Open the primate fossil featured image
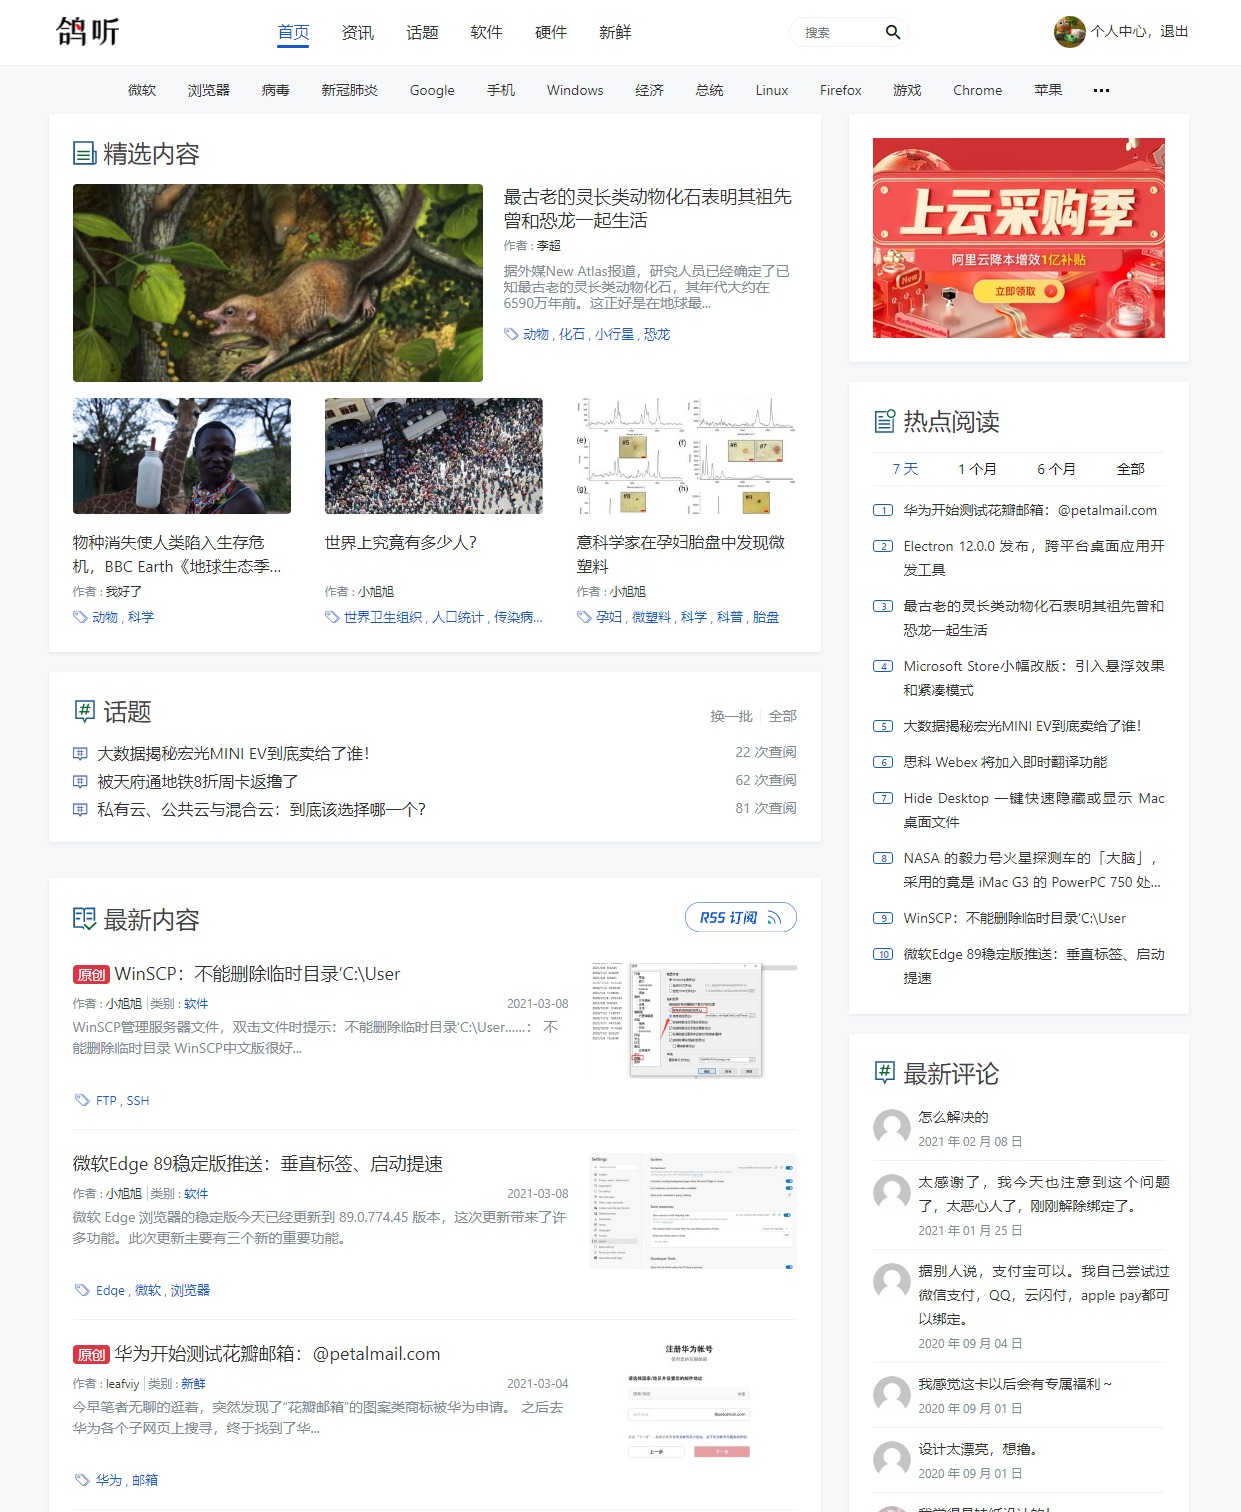 278,283
